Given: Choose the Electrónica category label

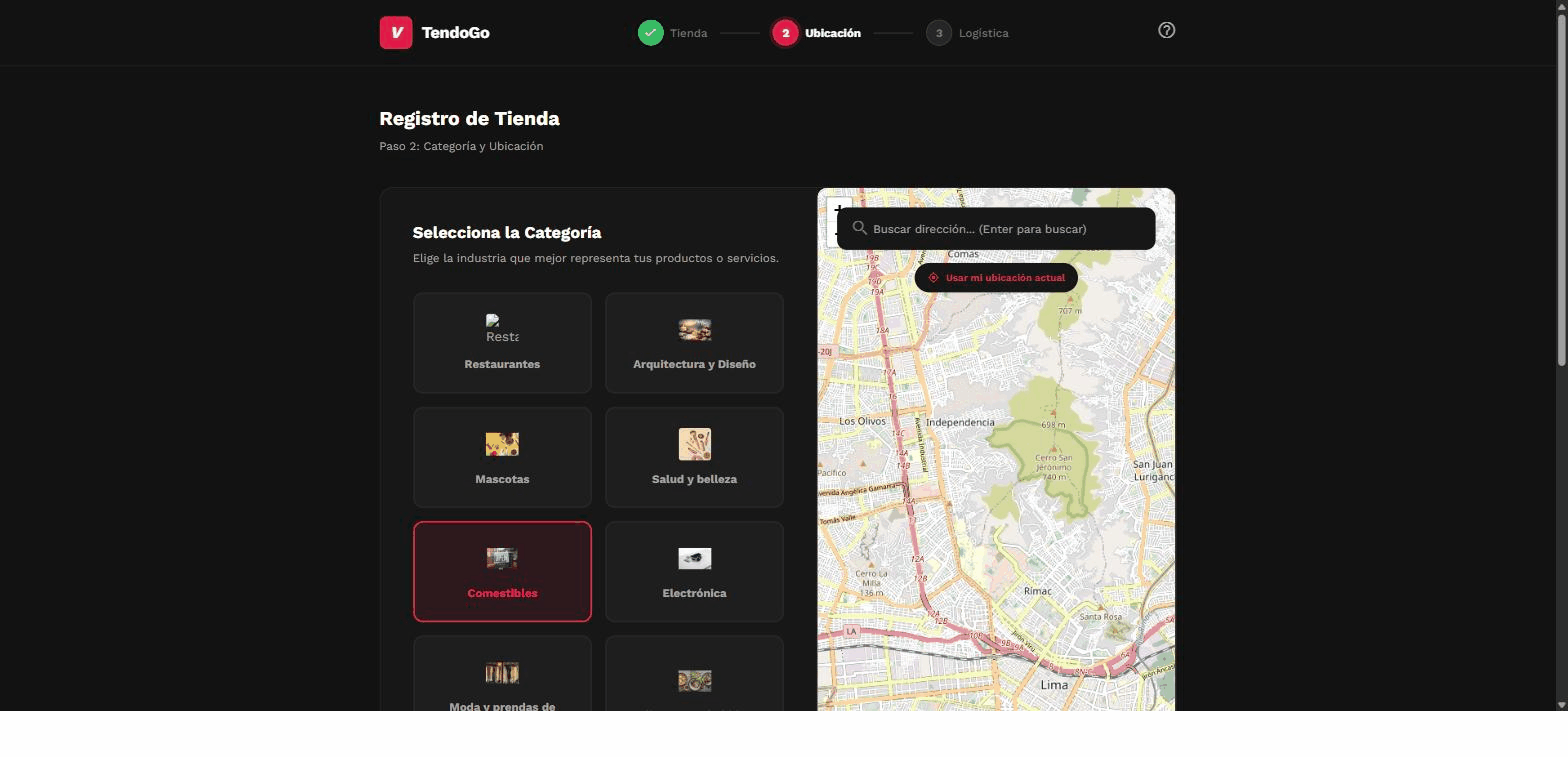Looking at the screenshot, I should (694, 593).
